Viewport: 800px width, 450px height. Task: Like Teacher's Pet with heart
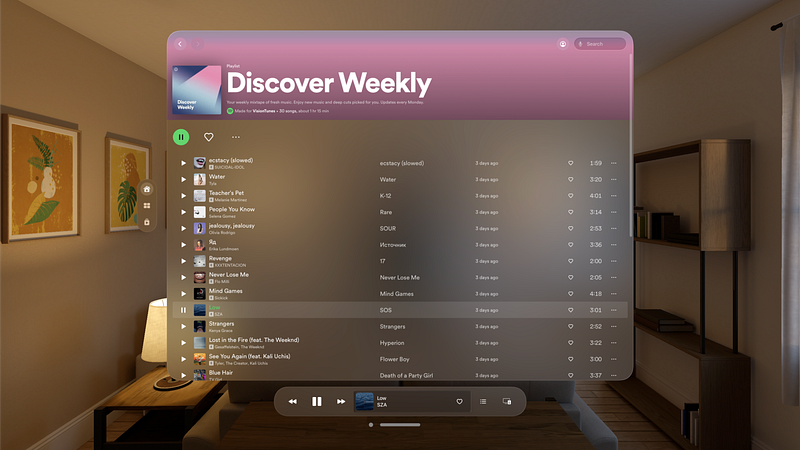pos(570,196)
